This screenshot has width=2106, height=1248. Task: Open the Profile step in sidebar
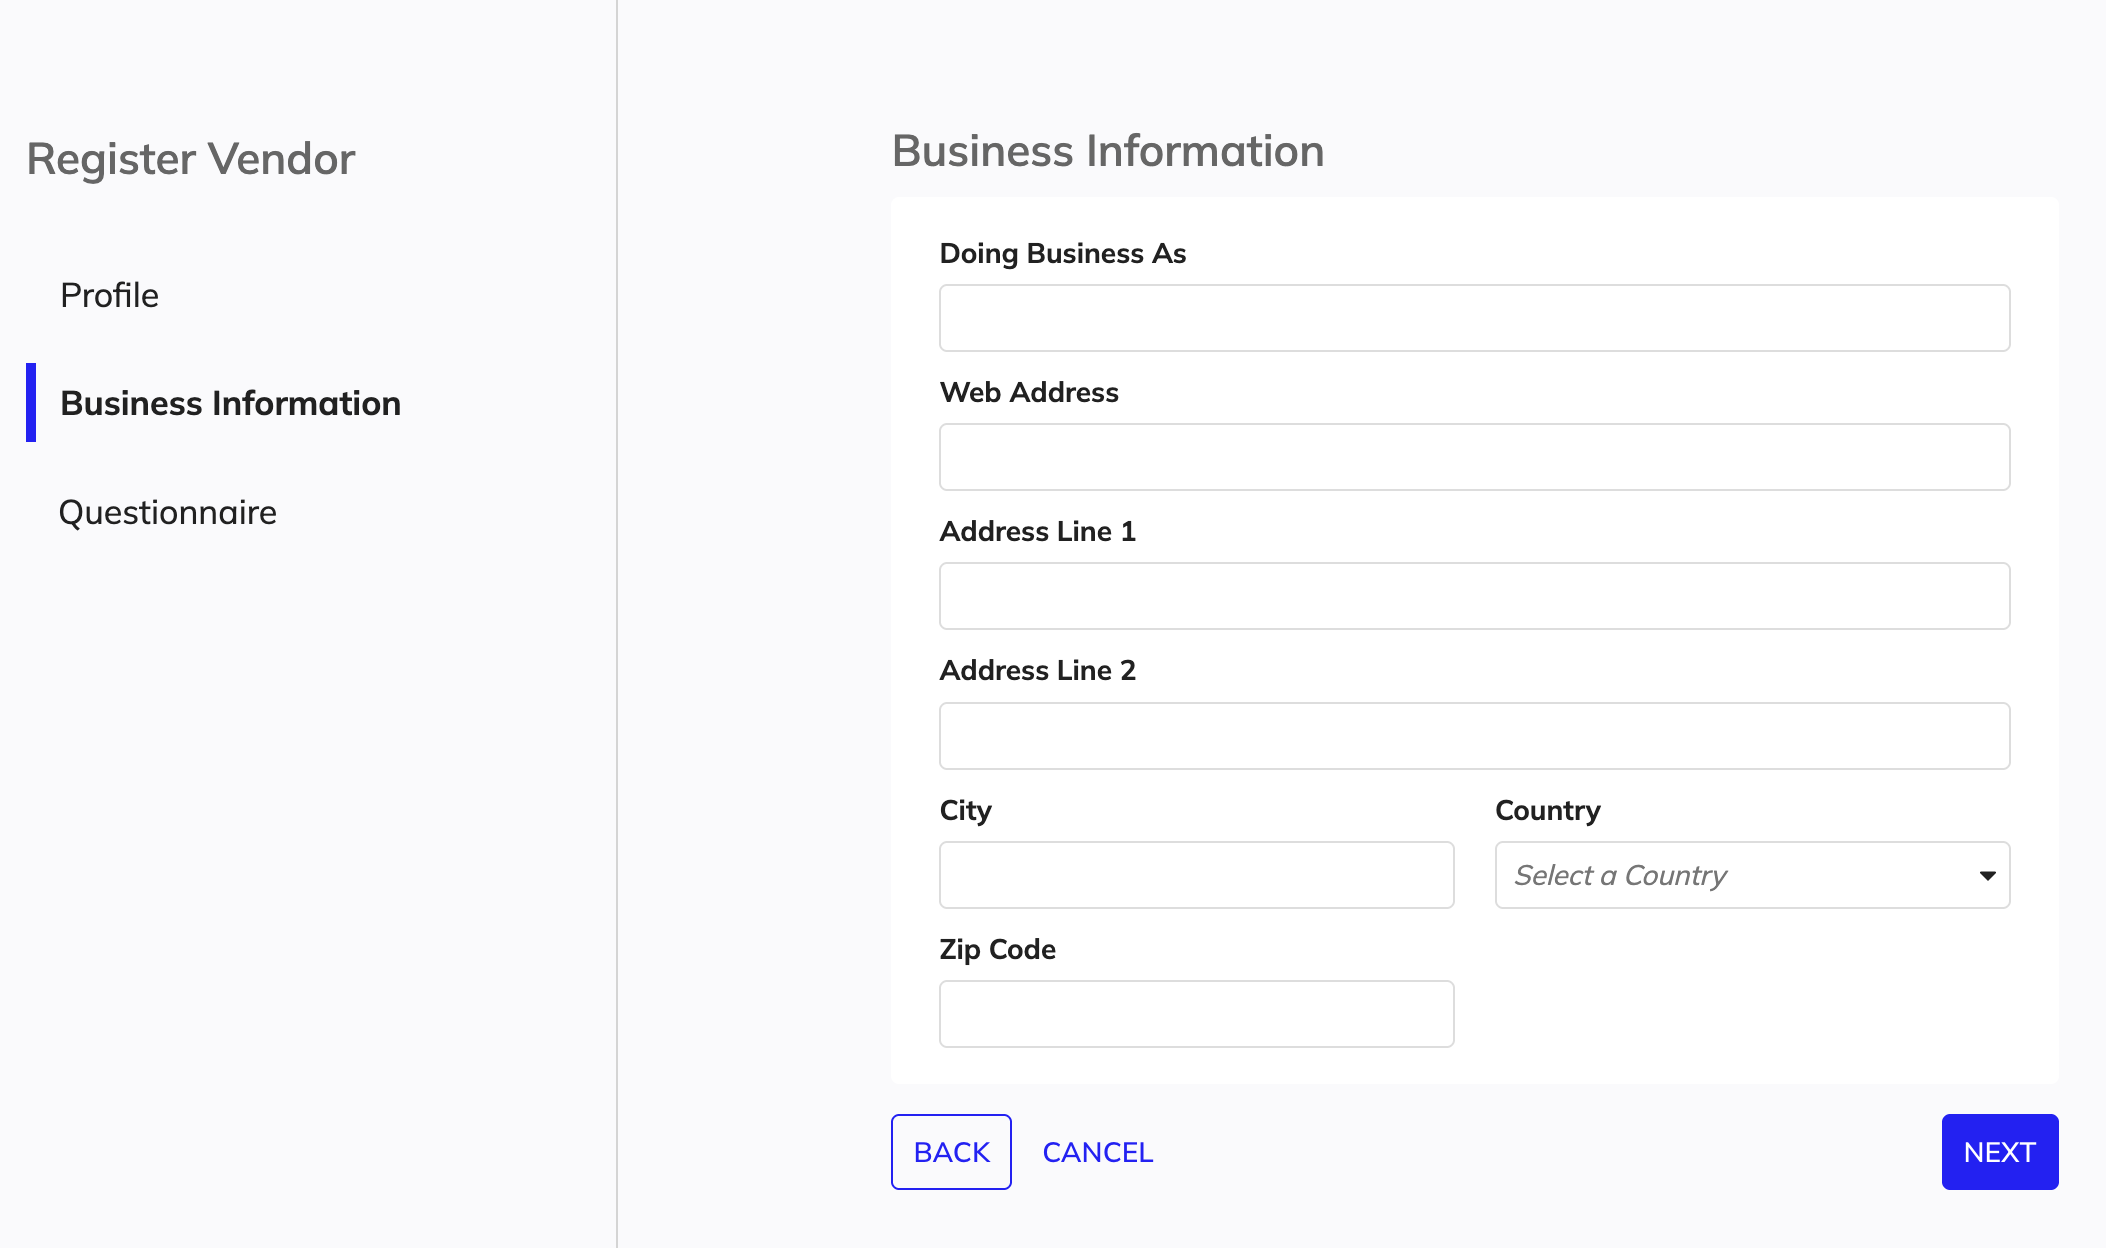109,295
